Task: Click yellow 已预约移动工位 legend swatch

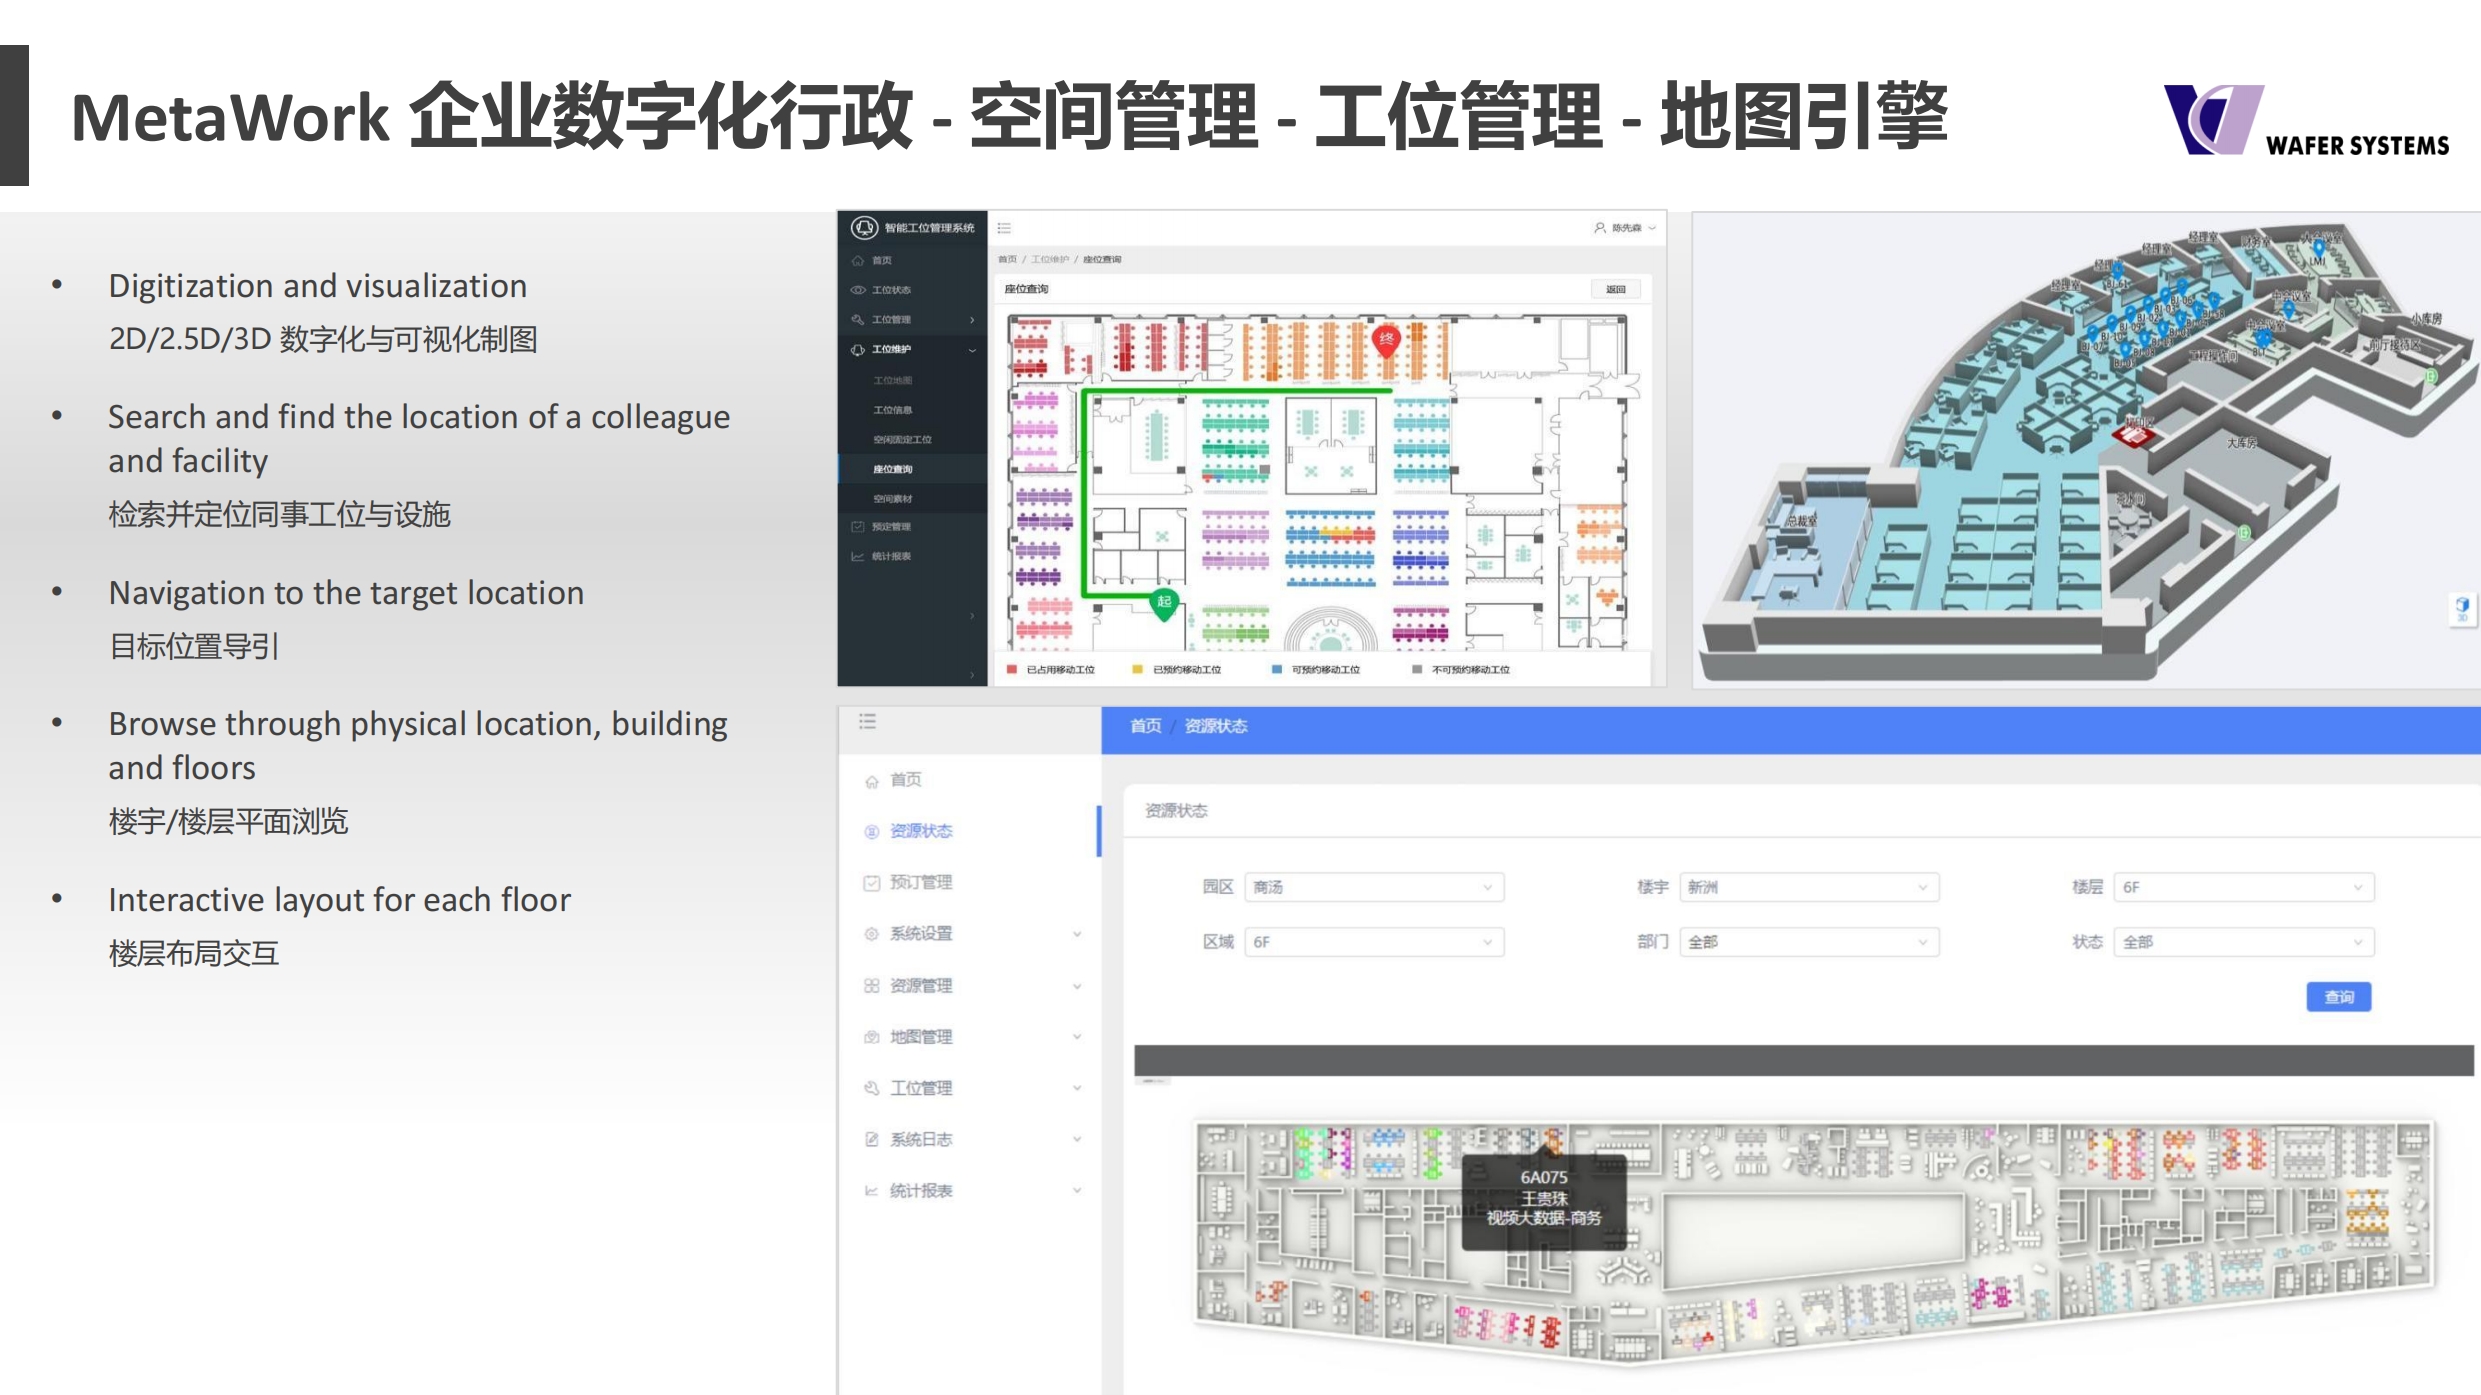Action: tap(1137, 669)
